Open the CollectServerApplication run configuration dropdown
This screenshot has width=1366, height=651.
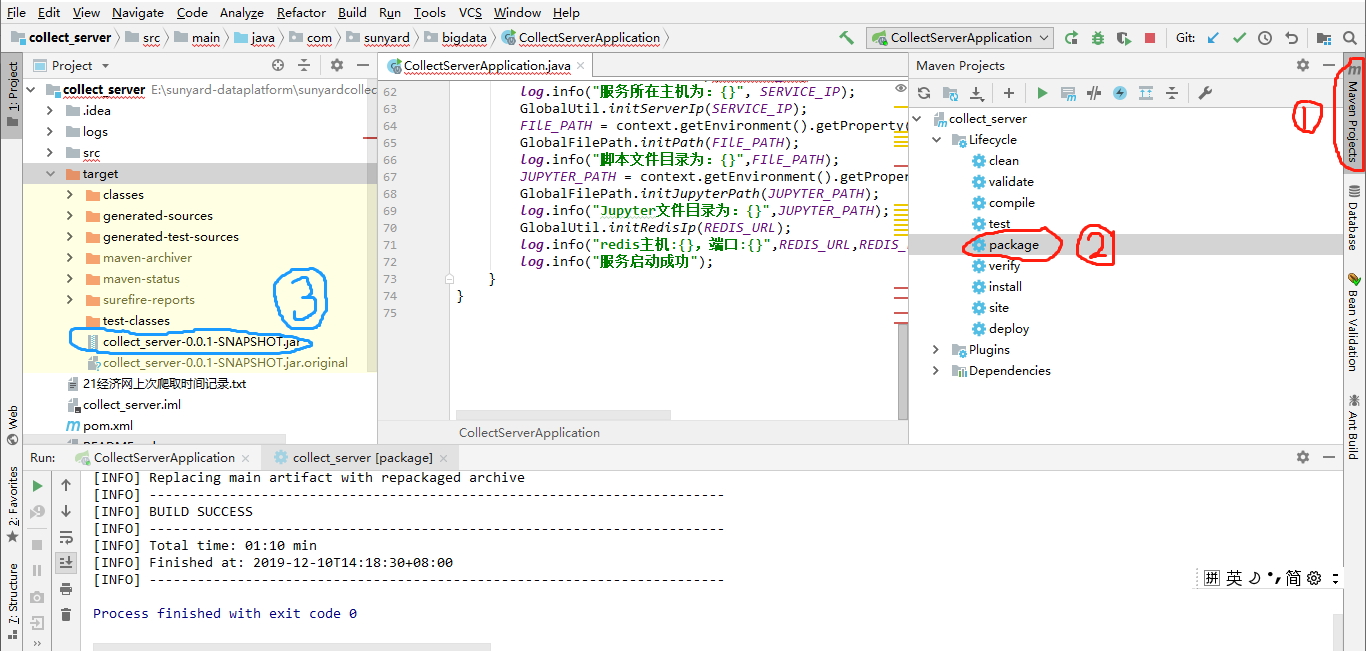(x=960, y=38)
